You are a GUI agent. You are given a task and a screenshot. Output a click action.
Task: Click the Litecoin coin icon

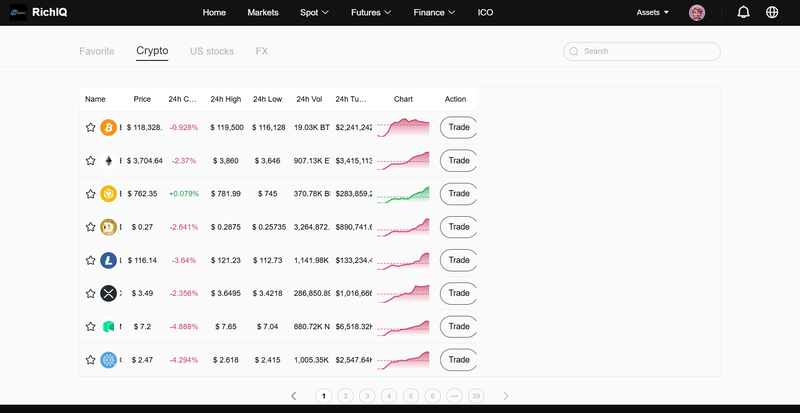(108, 260)
